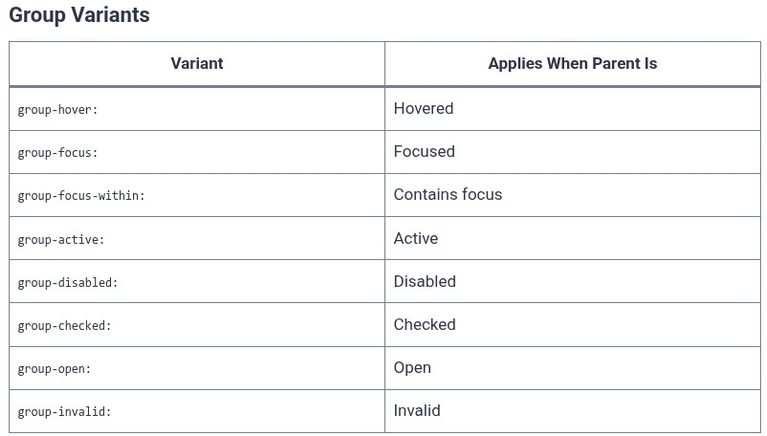Select the Active description text

tap(416, 238)
